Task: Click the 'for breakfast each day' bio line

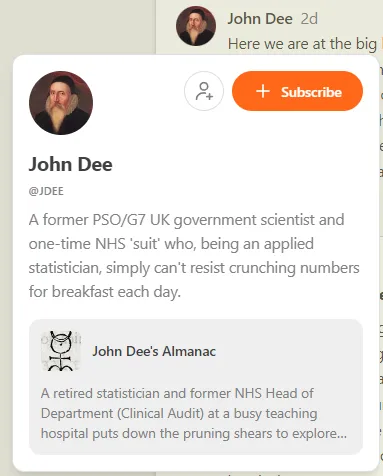Action: pyautogui.click(x=105, y=292)
